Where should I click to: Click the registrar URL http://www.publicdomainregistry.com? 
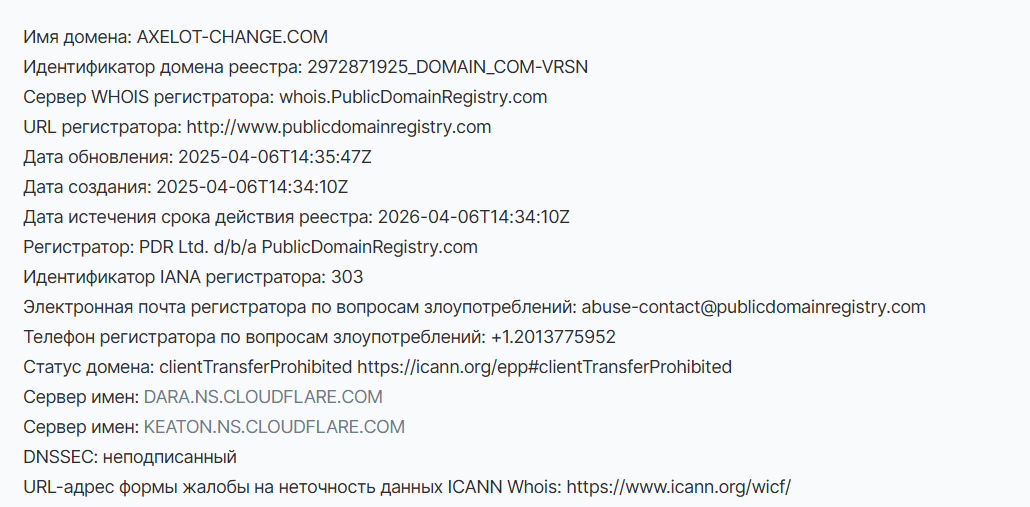click(338, 127)
